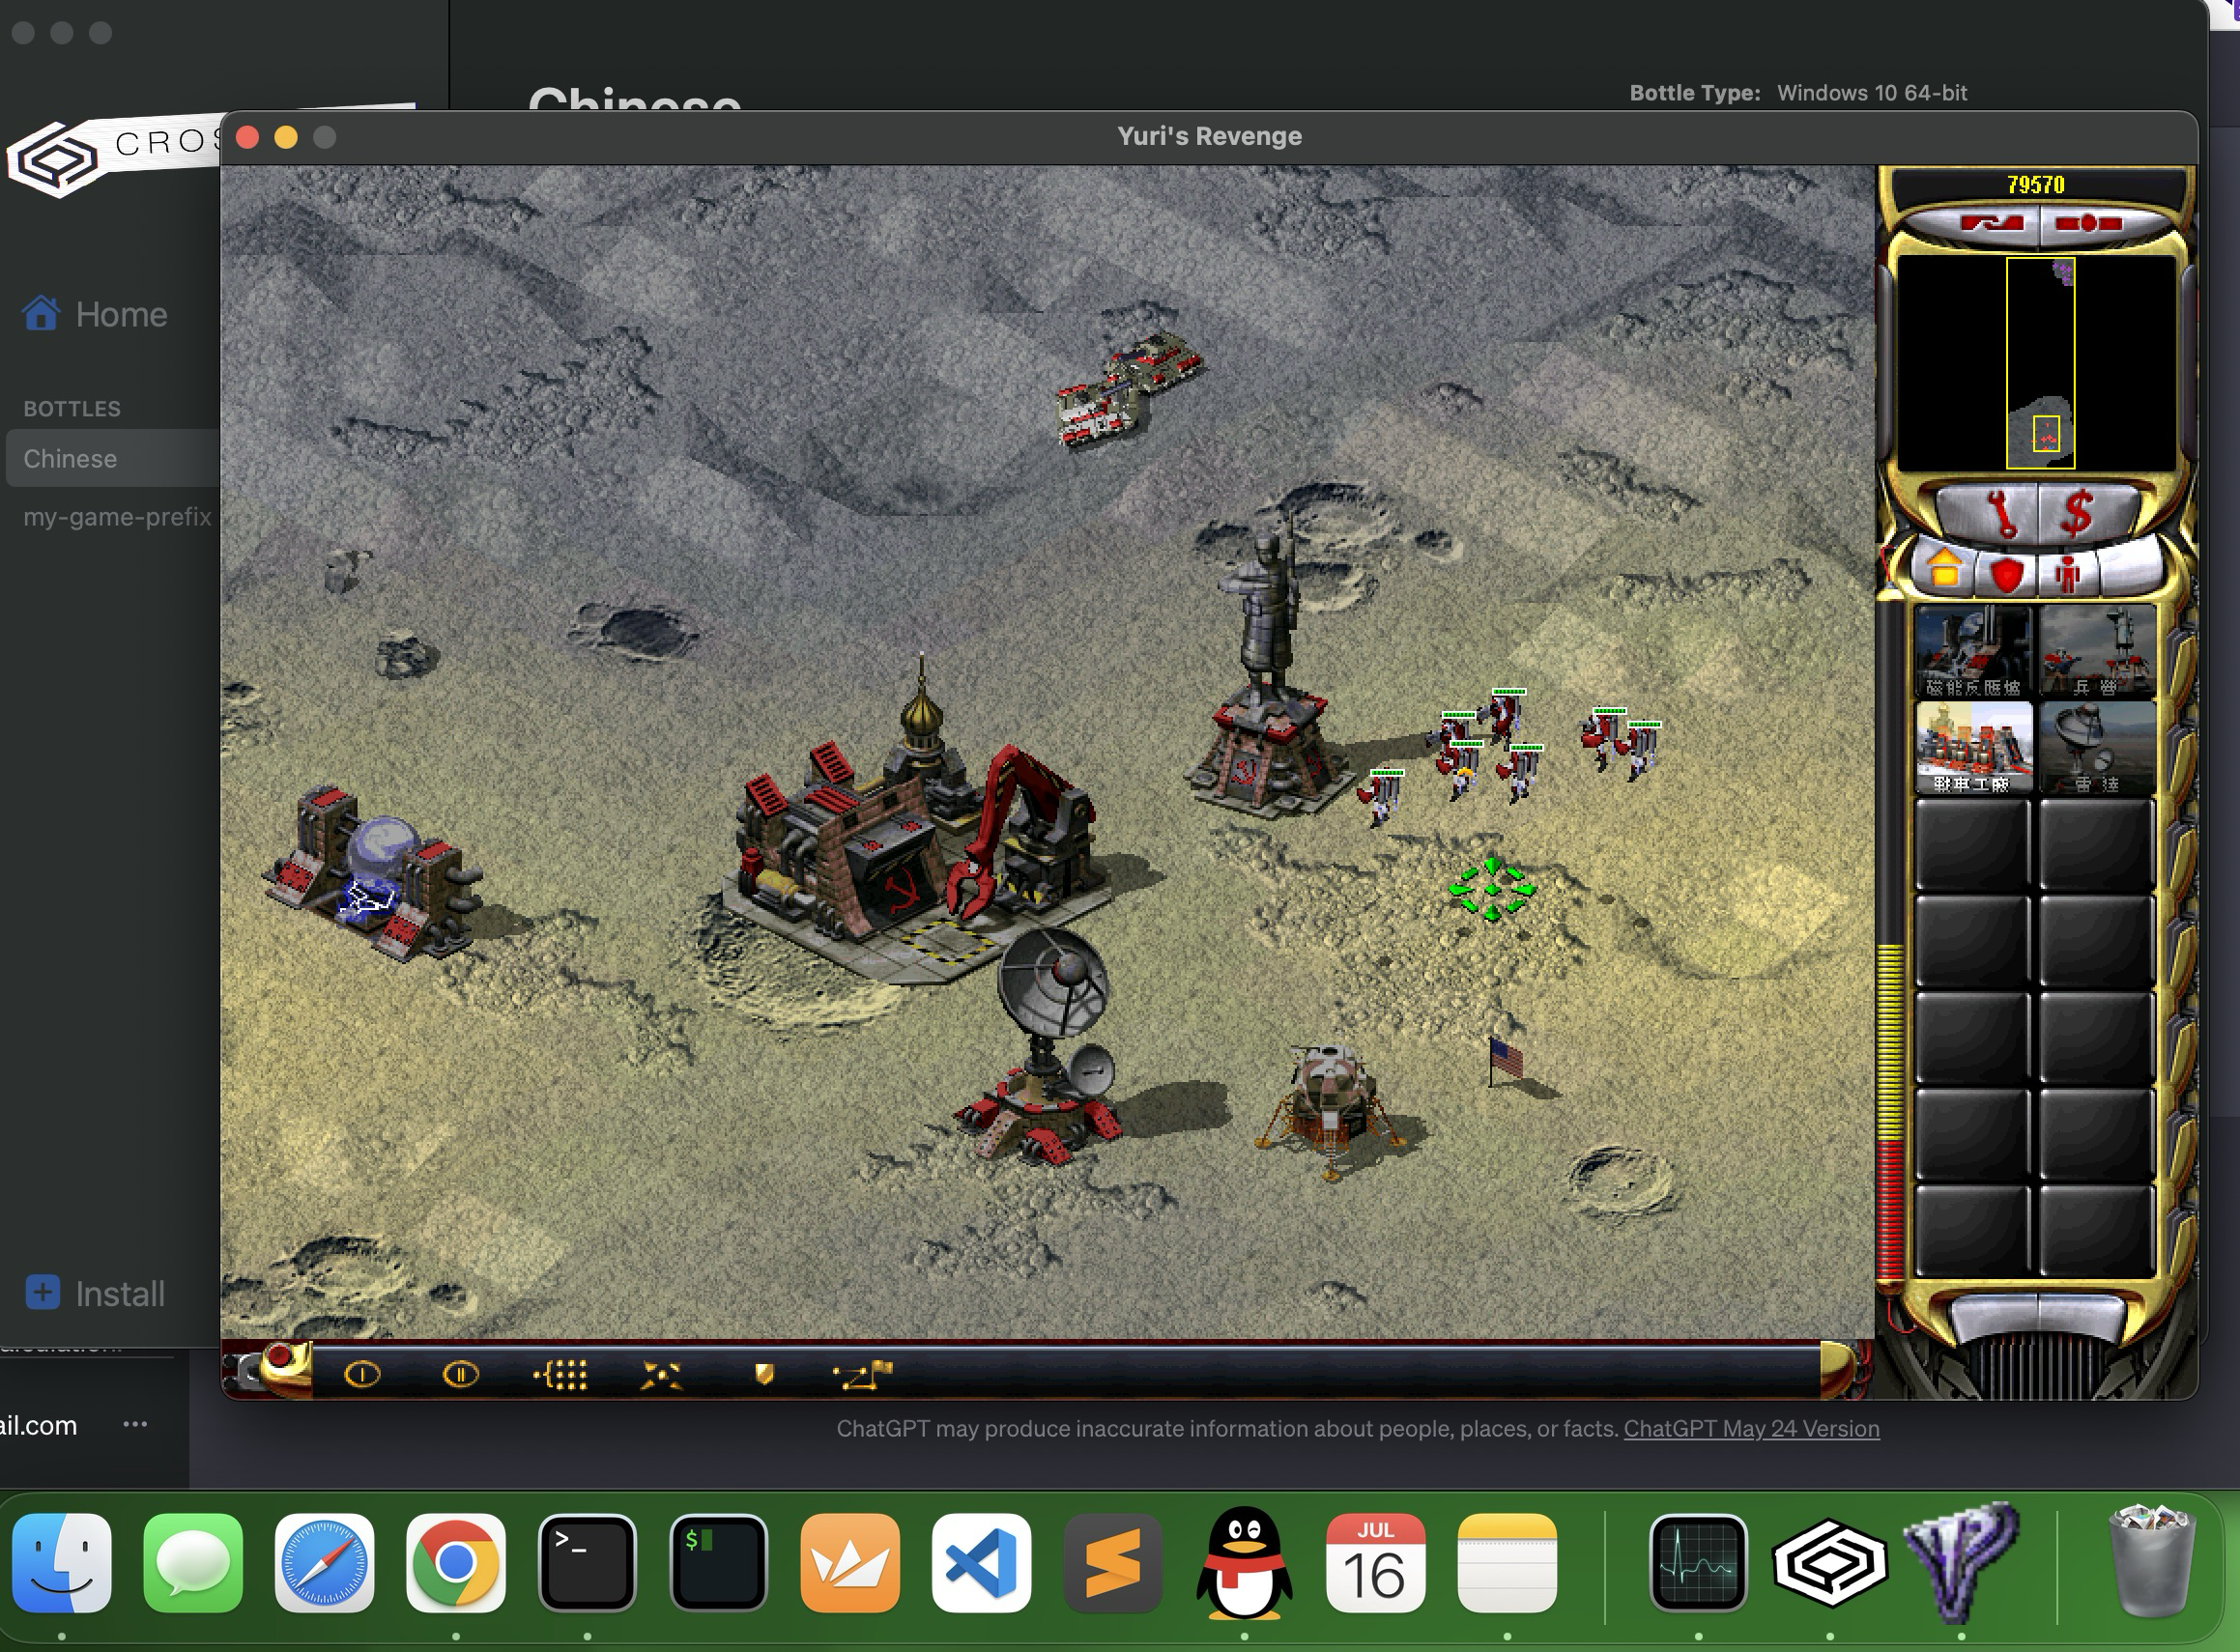This screenshot has height=1652, width=2240.
Task: Click the War Factory build cameo
Action: [1973, 748]
